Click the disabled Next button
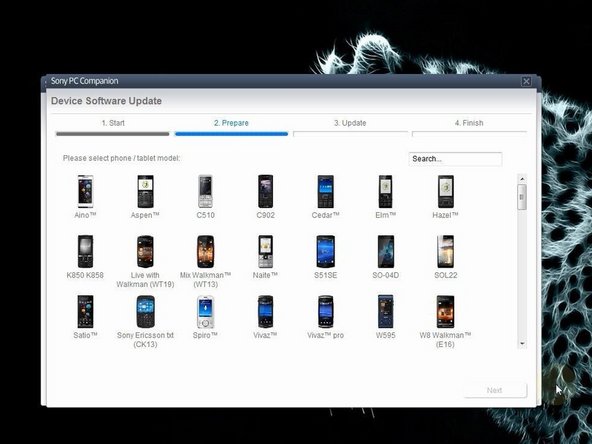Screen dimensions: 592x444 click(495, 390)
